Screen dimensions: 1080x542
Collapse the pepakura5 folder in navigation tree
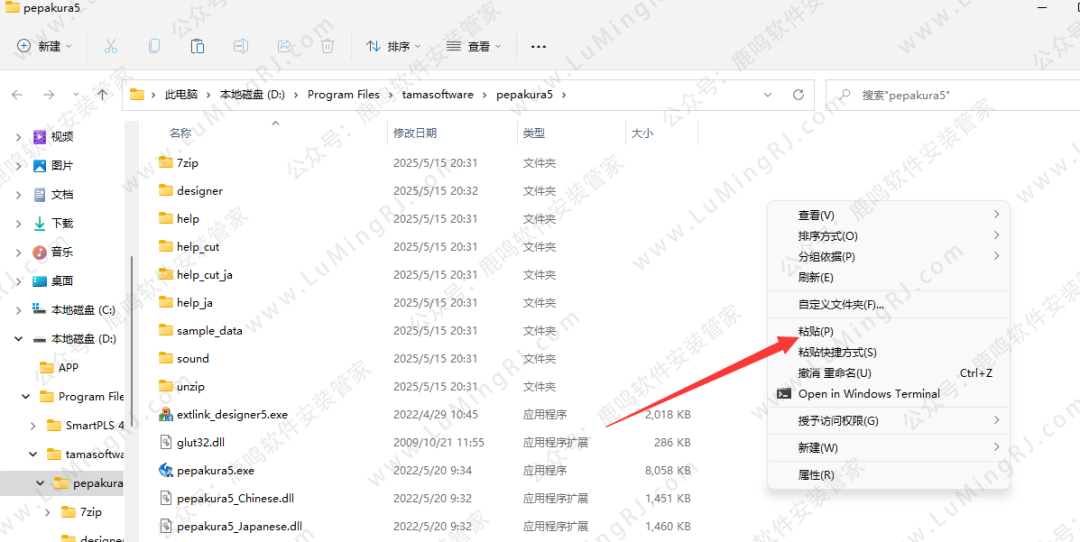[40, 483]
